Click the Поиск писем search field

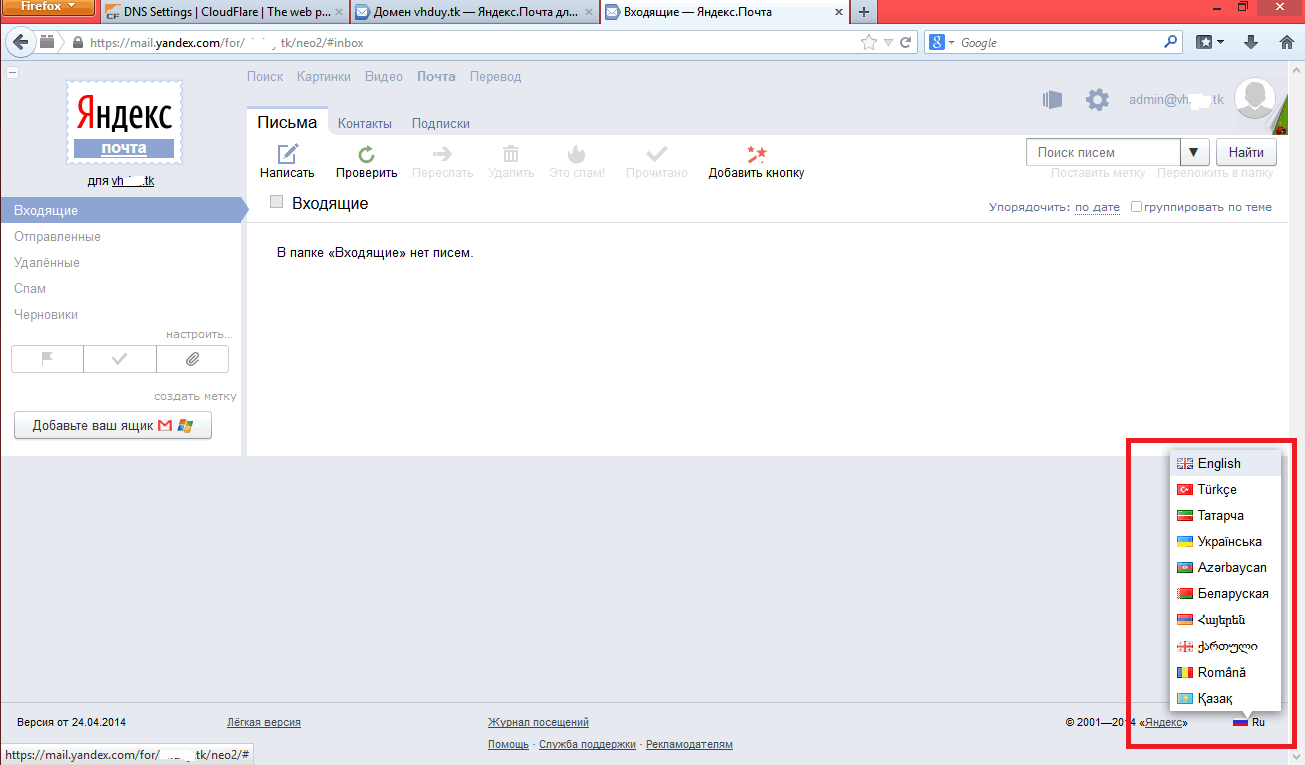pyautogui.click(x=1102, y=153)
